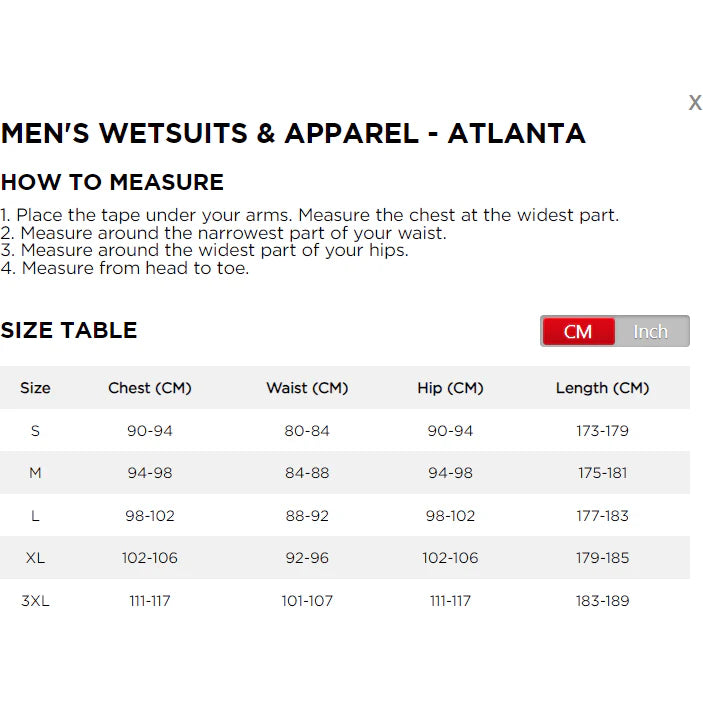Click the Hip (CM) column header
The width and height of the screenshot is (703, 703).
(x=450, y=388)
